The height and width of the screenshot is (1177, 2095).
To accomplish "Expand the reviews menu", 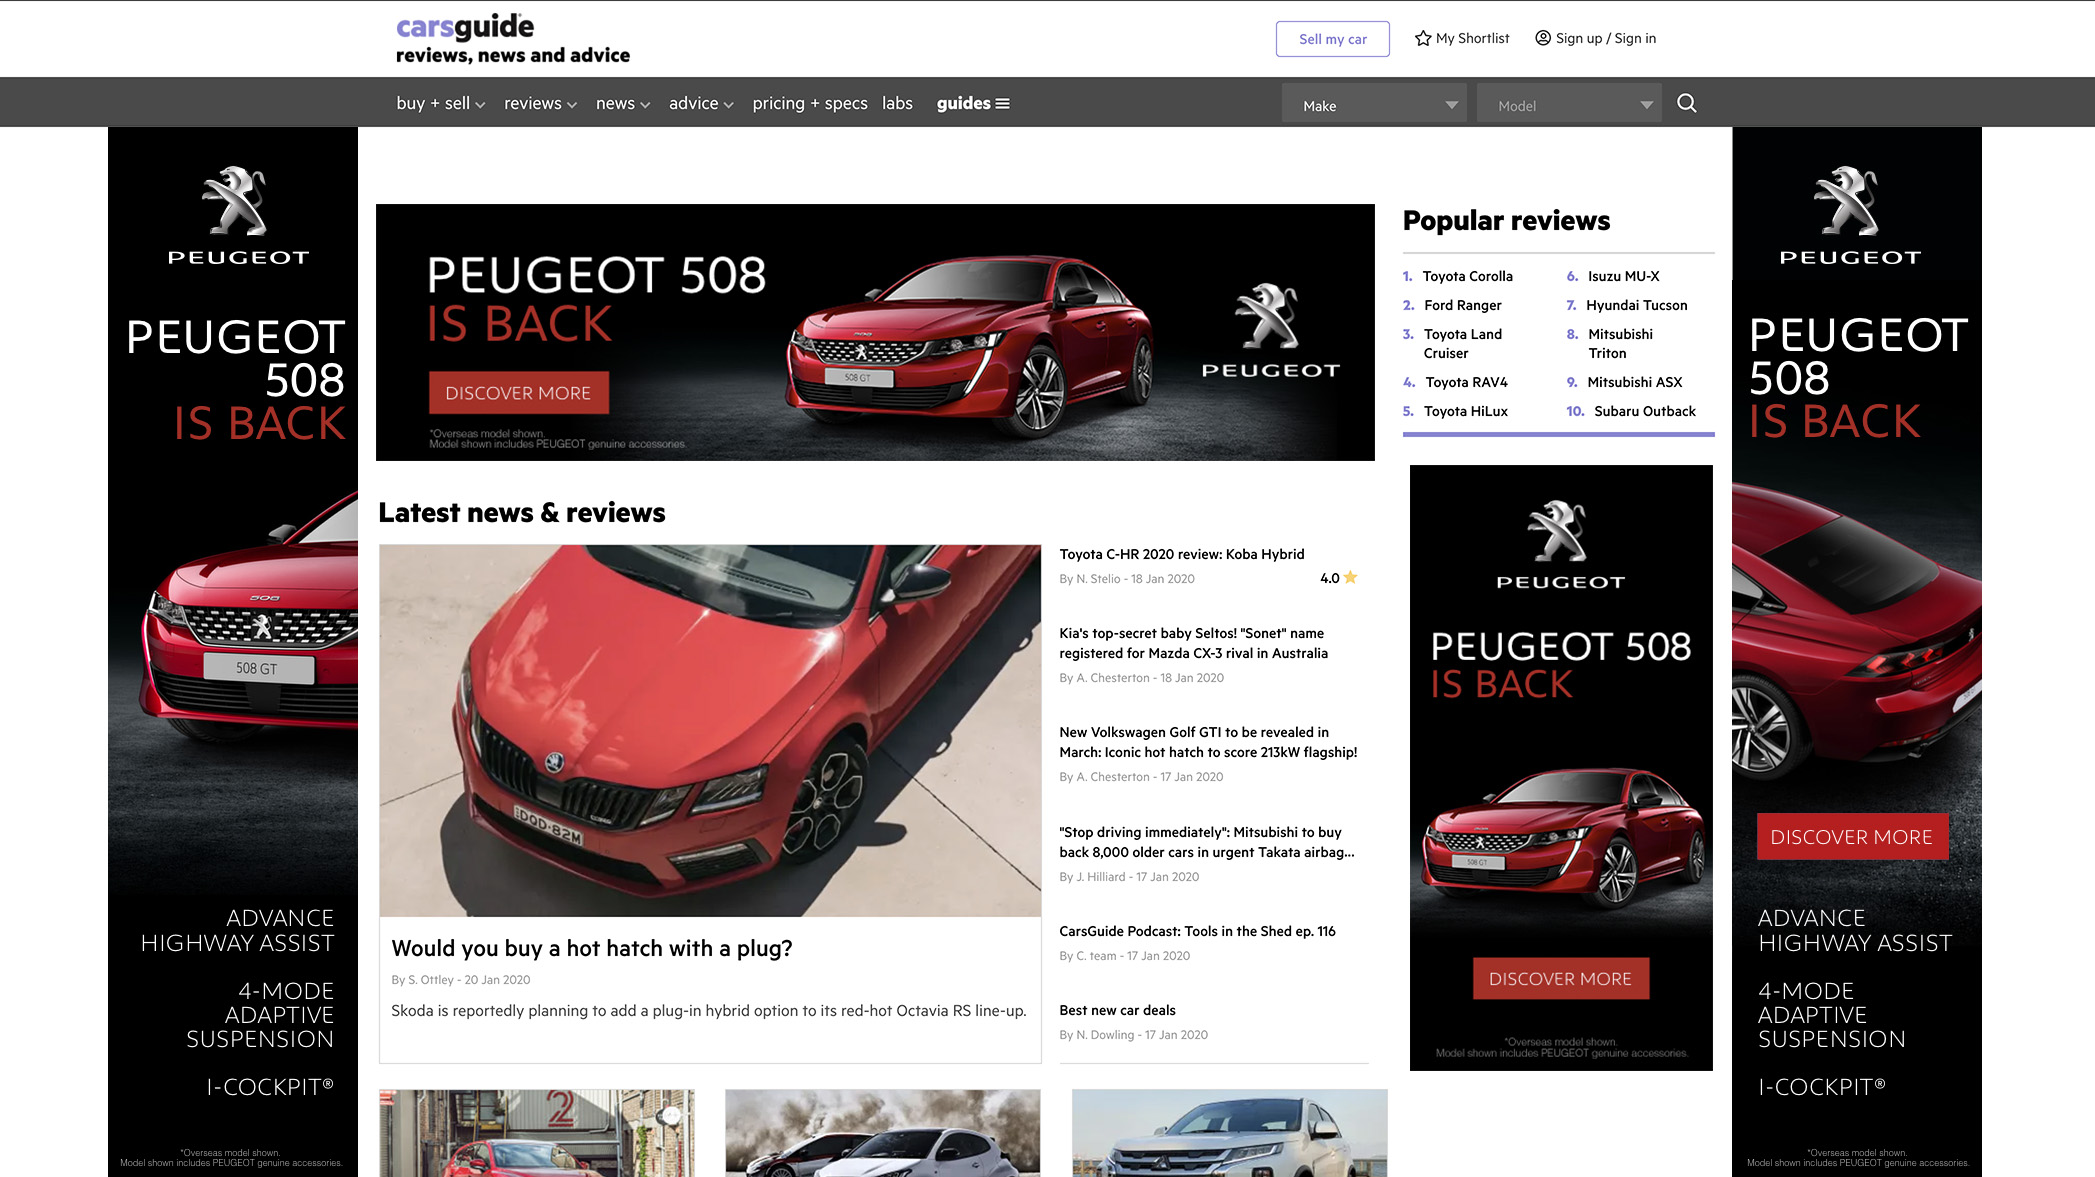I will 540,103.
